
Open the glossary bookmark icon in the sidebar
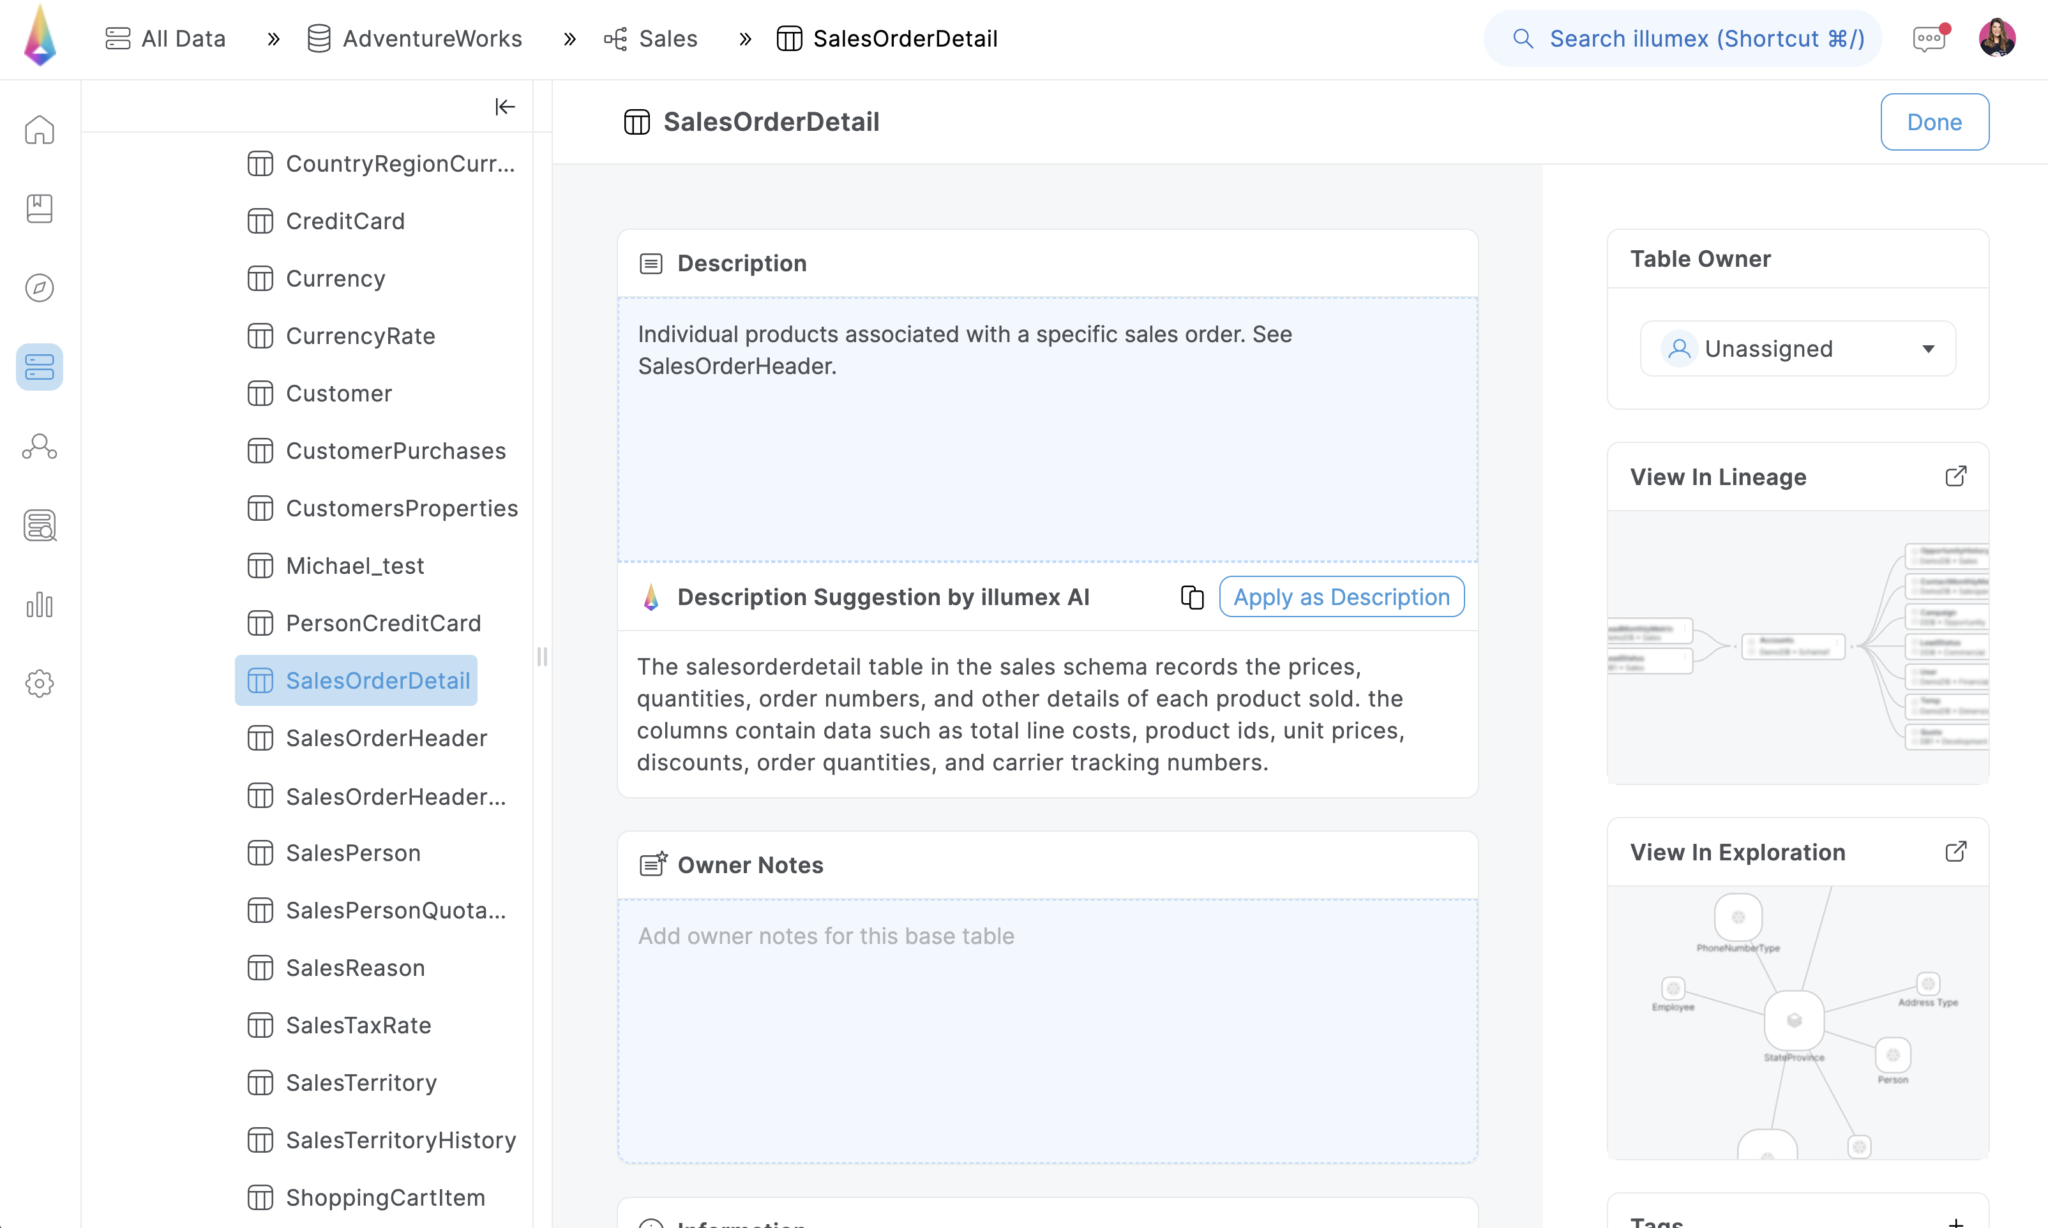point(39,208)
